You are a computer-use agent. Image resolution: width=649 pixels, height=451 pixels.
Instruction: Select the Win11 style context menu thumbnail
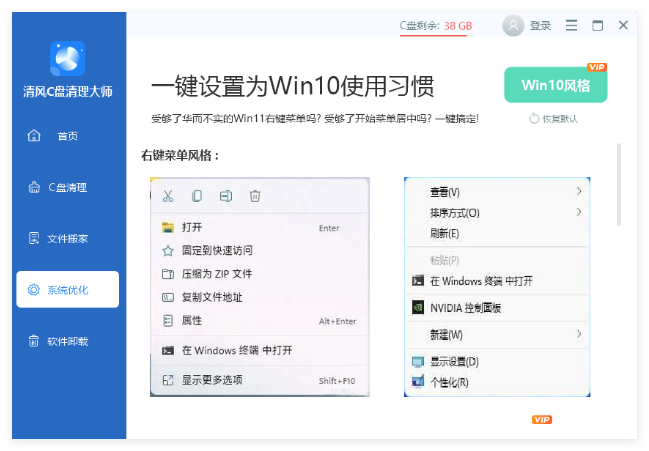tap(260, 287)
